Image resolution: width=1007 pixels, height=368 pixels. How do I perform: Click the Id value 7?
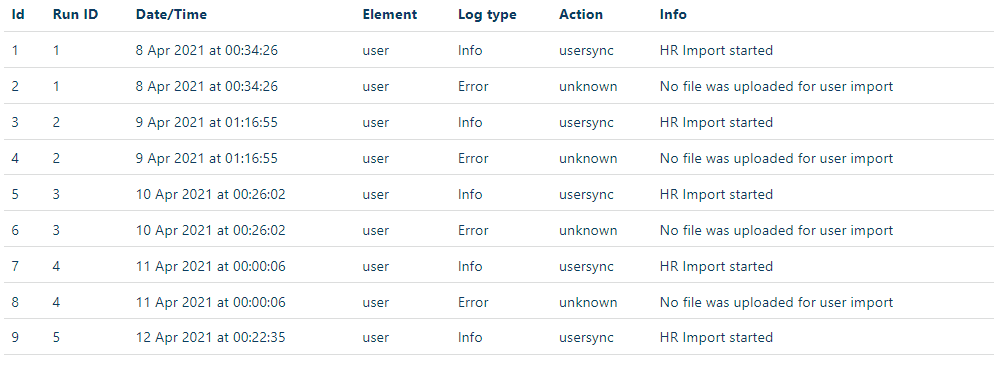tap(15, 266)
